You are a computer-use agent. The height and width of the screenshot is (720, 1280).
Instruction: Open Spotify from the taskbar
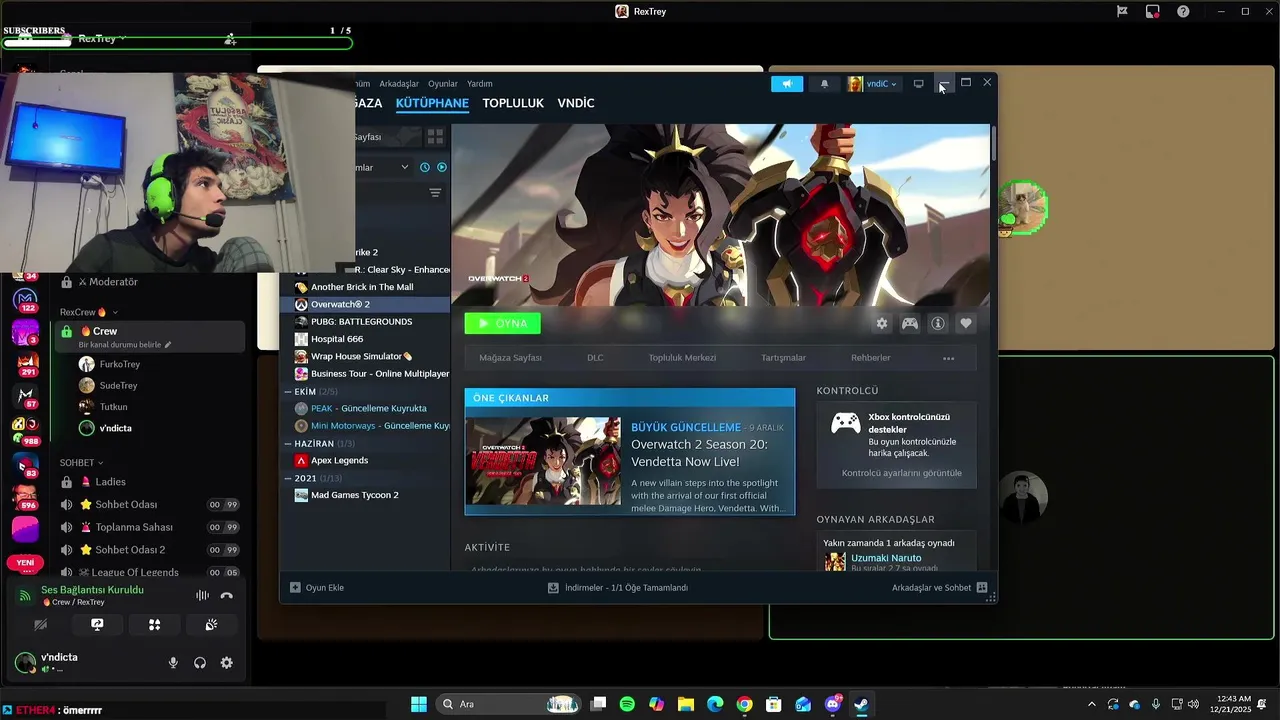627,704
